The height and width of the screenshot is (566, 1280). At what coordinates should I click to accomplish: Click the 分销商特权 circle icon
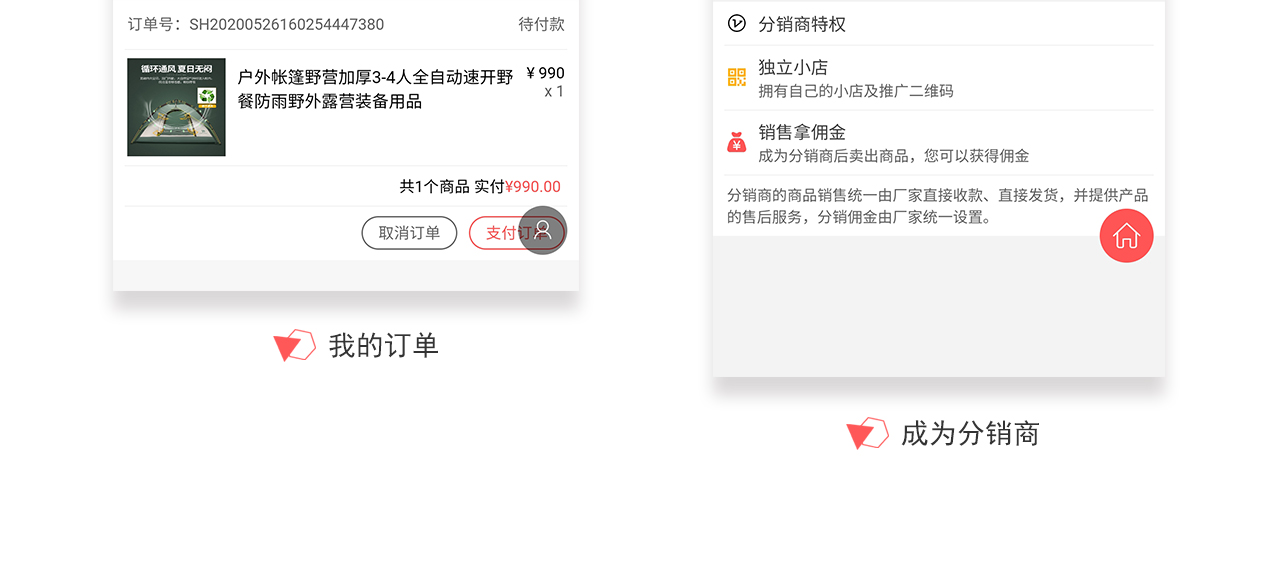tap(737, 23)
